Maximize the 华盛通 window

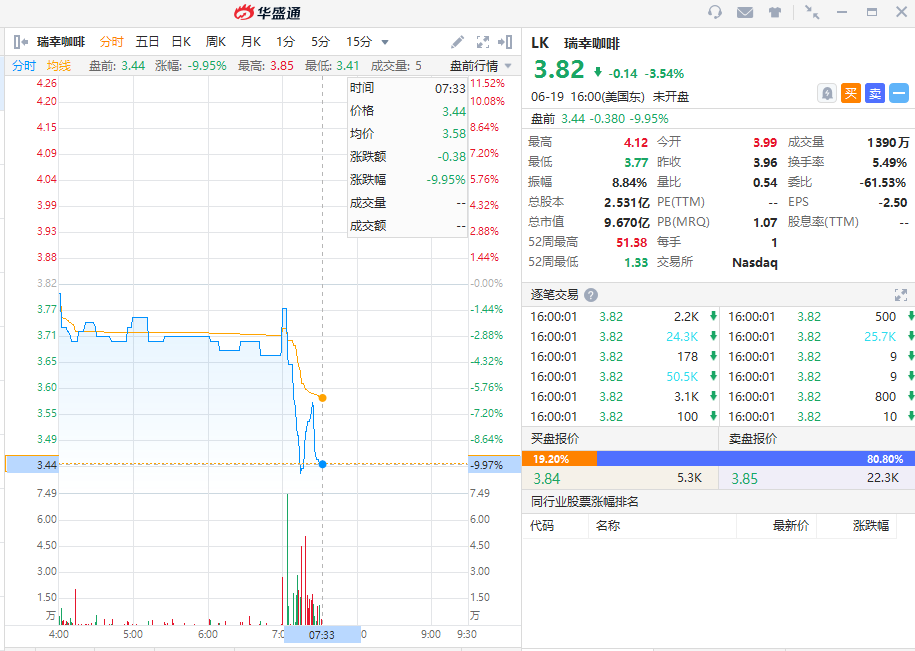(x=872, y=12)
